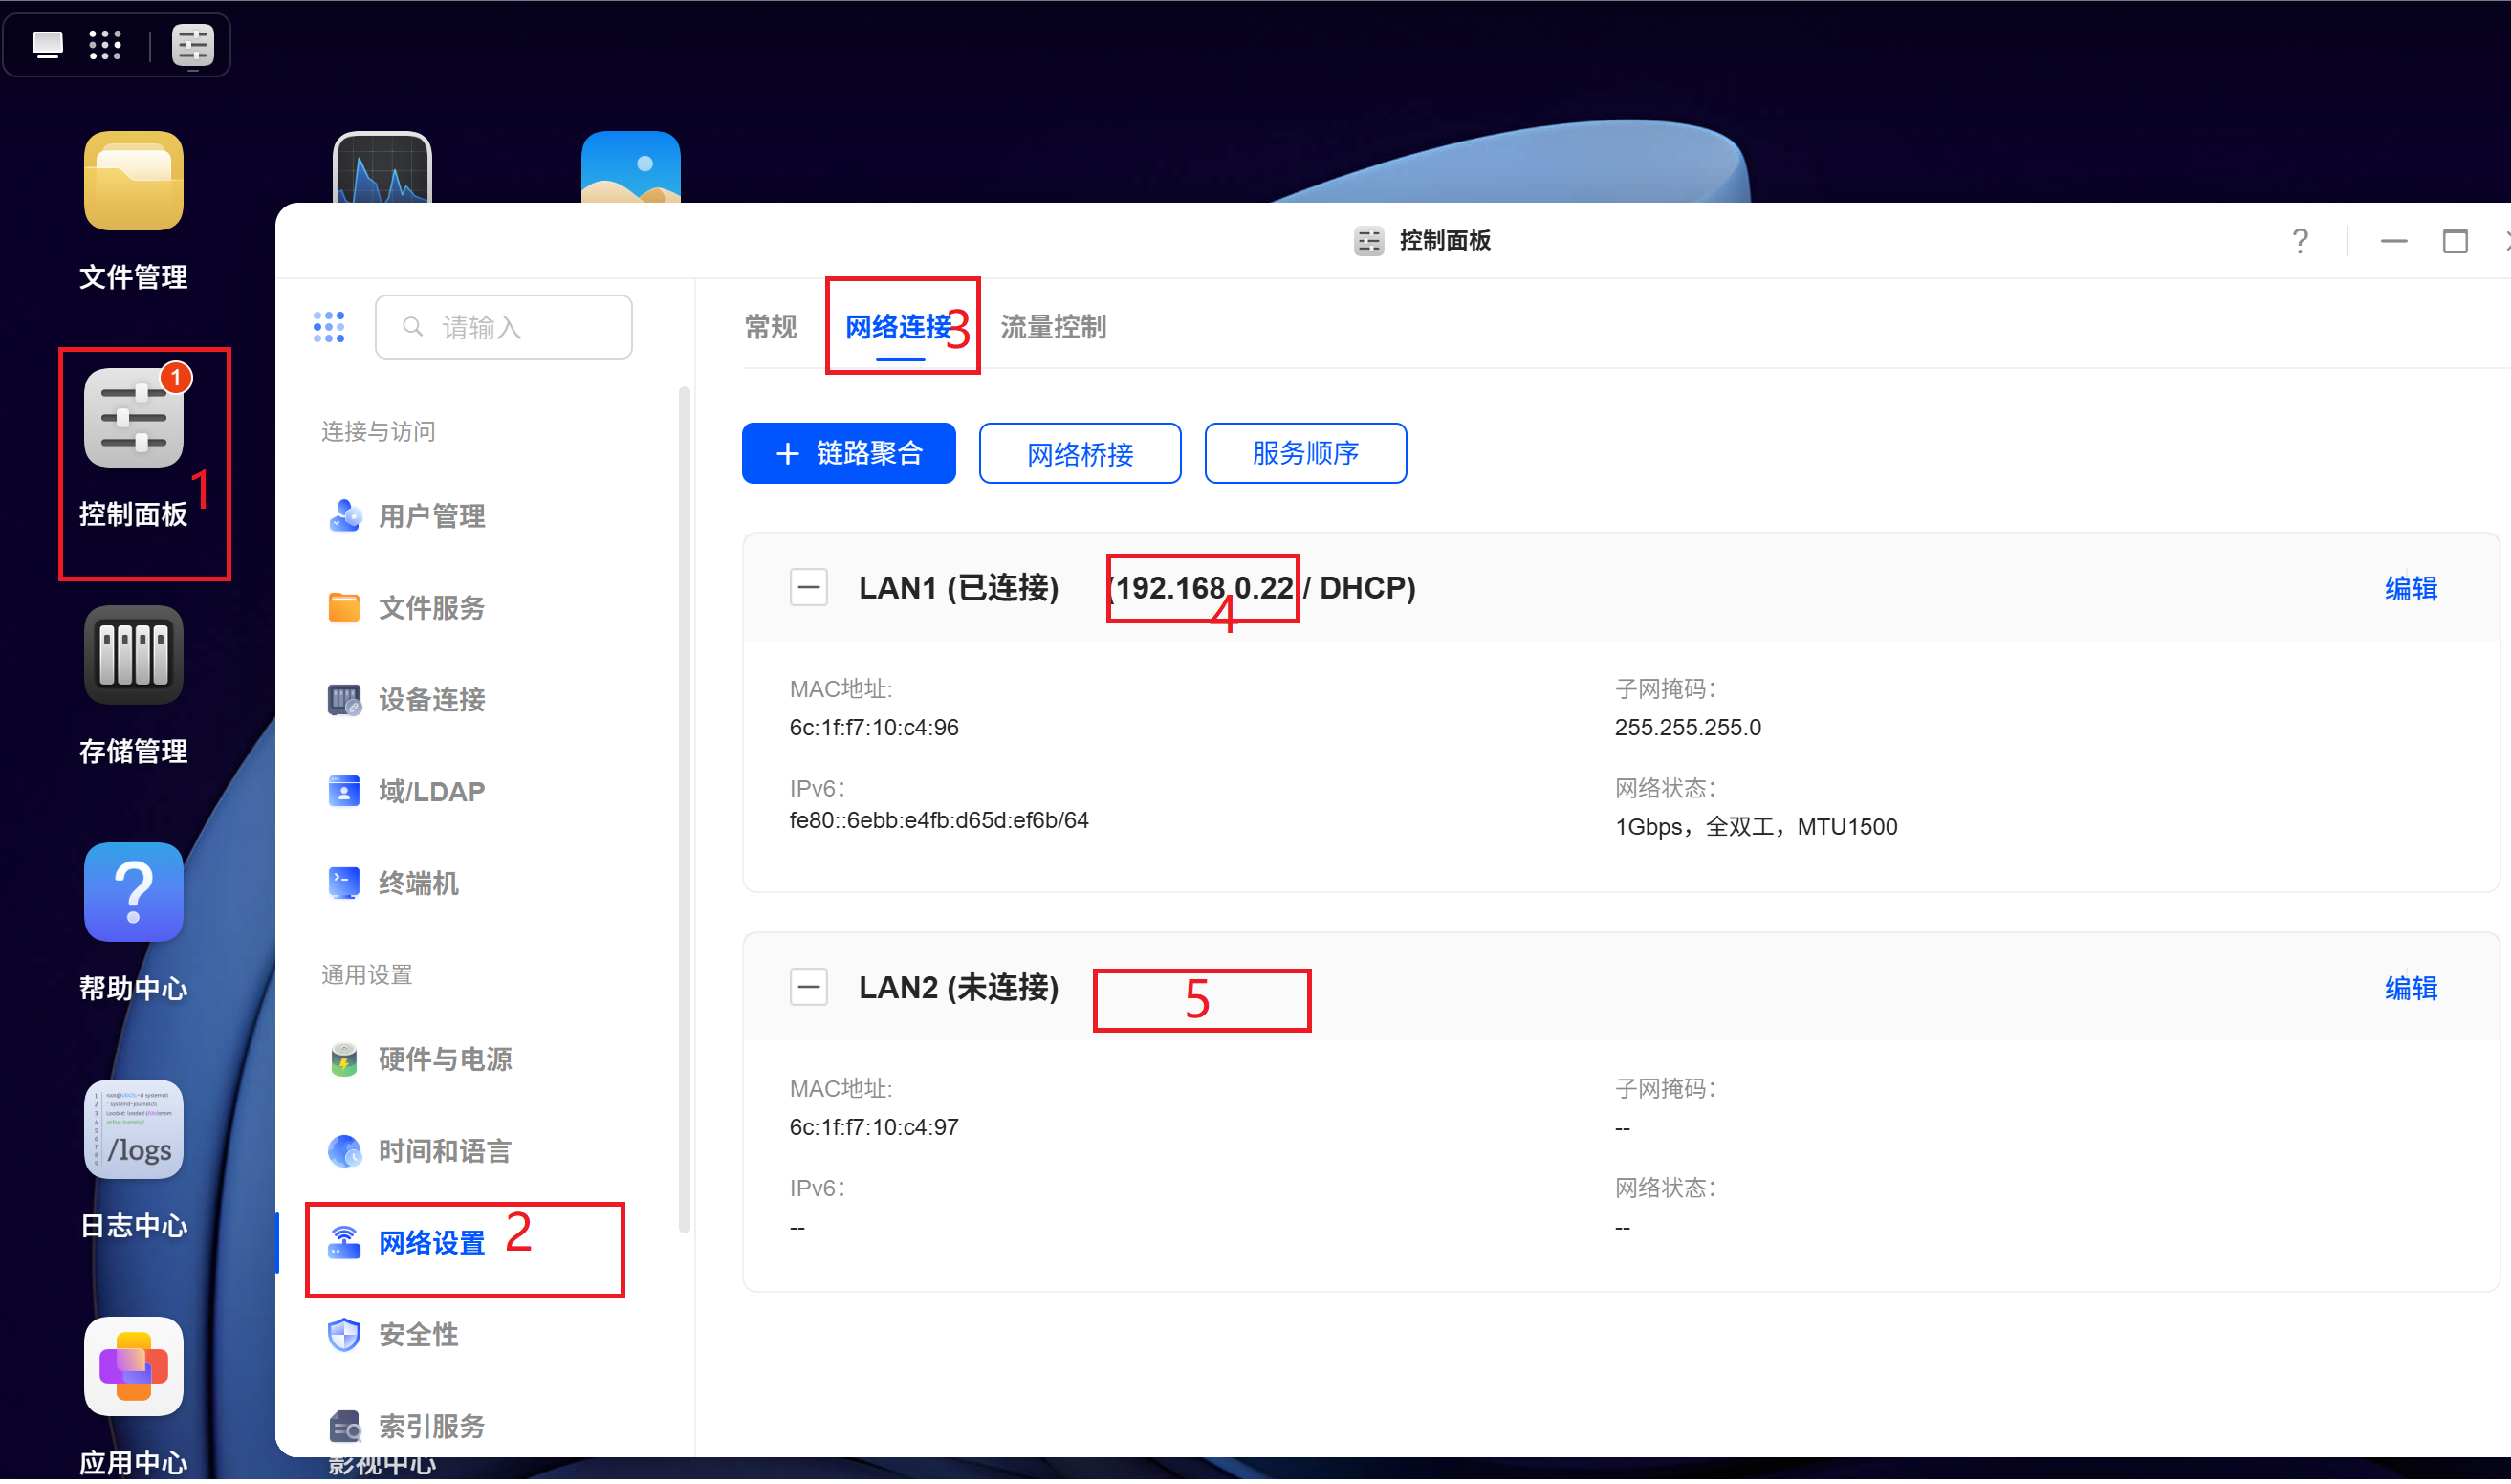This screenshot has width=2511, height=1484.
Task: Click the 服务顺序 button
Action: (1305, 454)
